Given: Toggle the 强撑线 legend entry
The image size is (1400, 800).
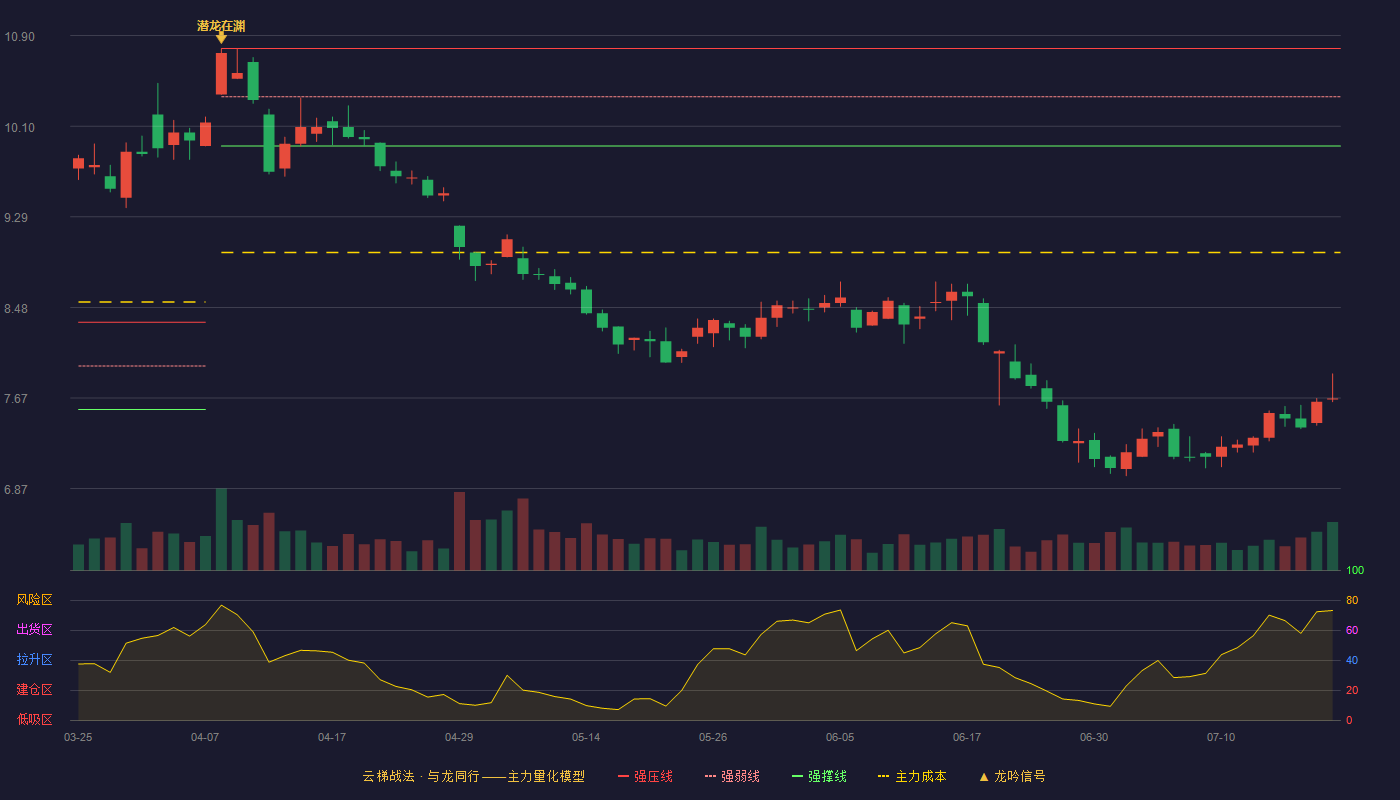Looking at the screenshot, I should click(x=819, y=776).
